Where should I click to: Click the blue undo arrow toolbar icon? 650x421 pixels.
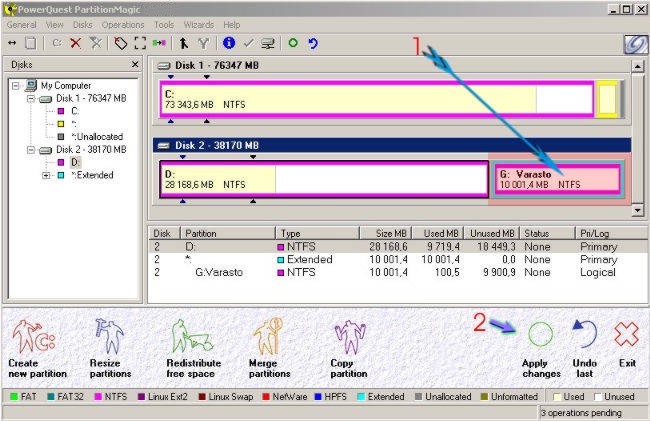(x=313, y=43)
